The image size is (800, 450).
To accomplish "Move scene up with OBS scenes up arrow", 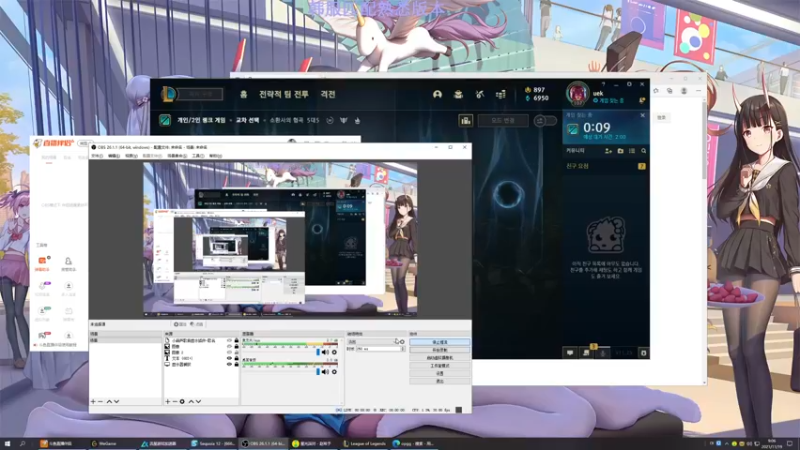I will (x=109, y=402).
